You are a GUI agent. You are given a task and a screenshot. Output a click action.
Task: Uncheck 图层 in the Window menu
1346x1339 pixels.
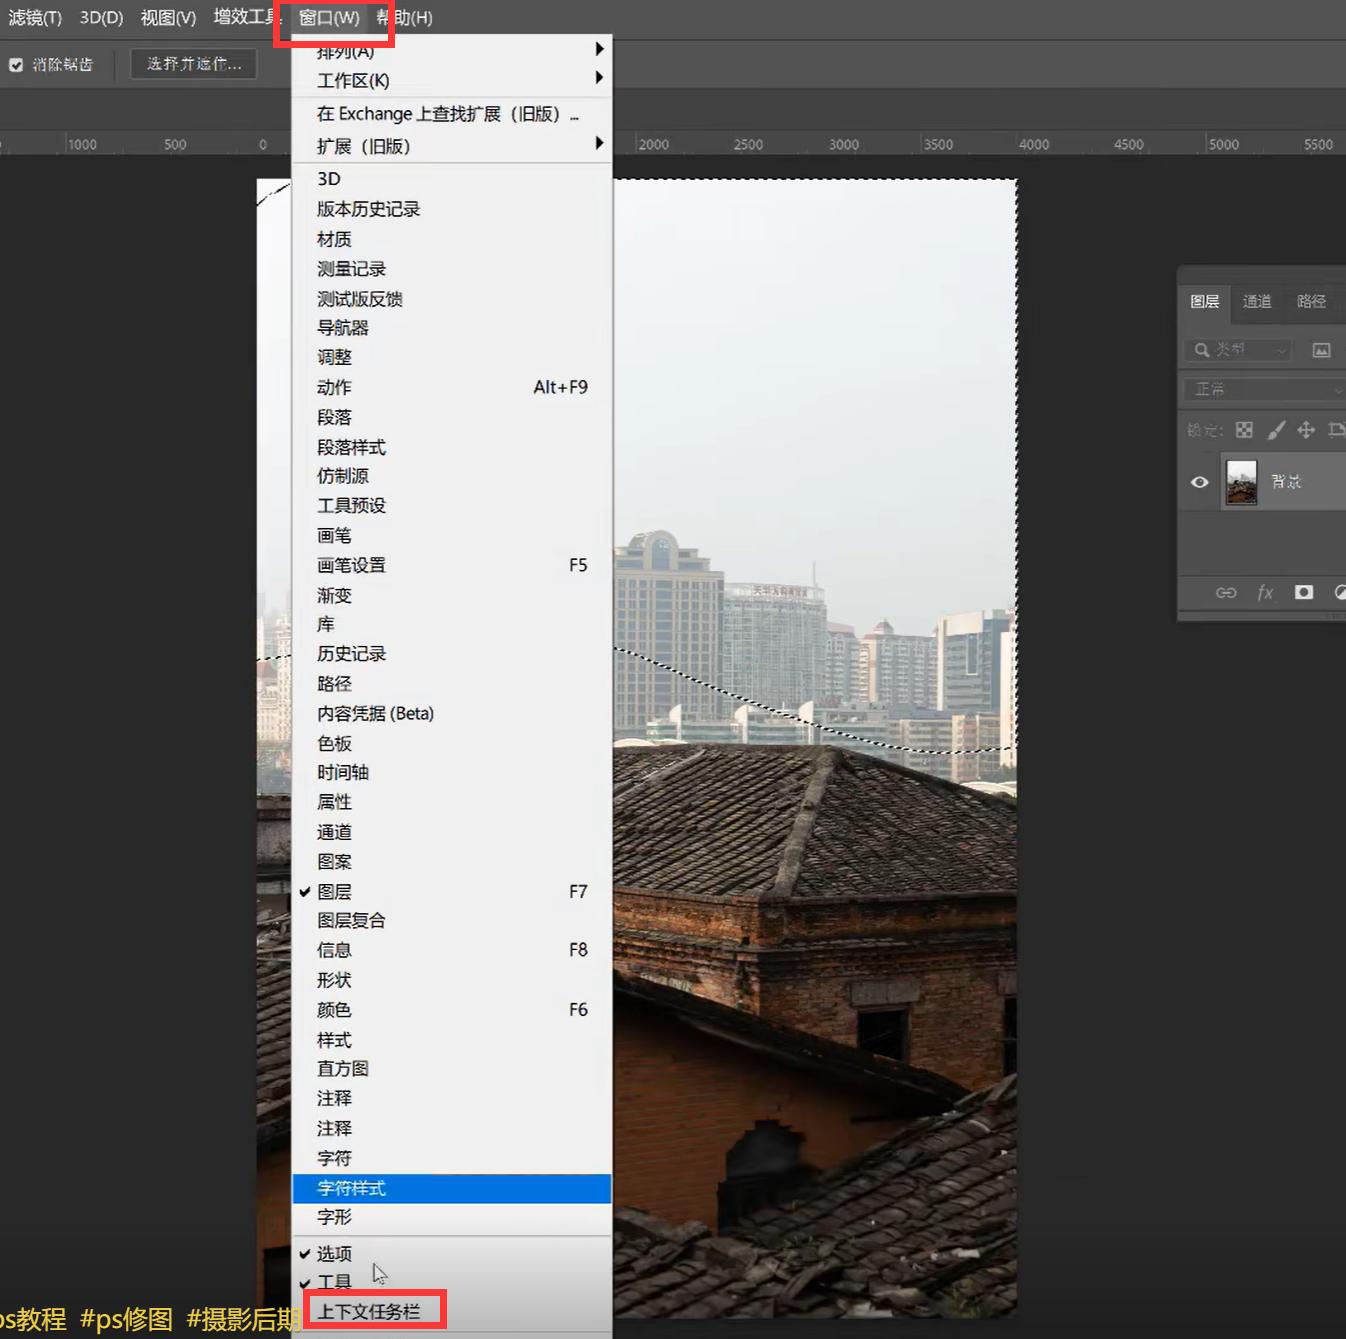(335, 891)
